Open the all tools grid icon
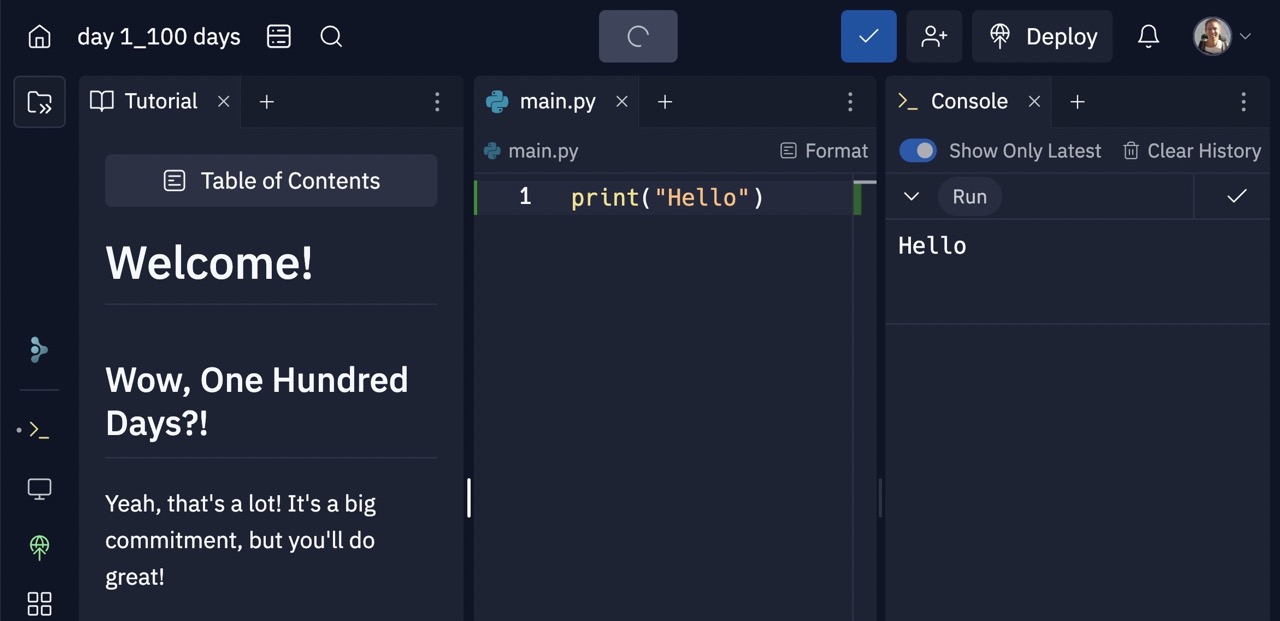The image size is (1280, 621). point(39,603)
